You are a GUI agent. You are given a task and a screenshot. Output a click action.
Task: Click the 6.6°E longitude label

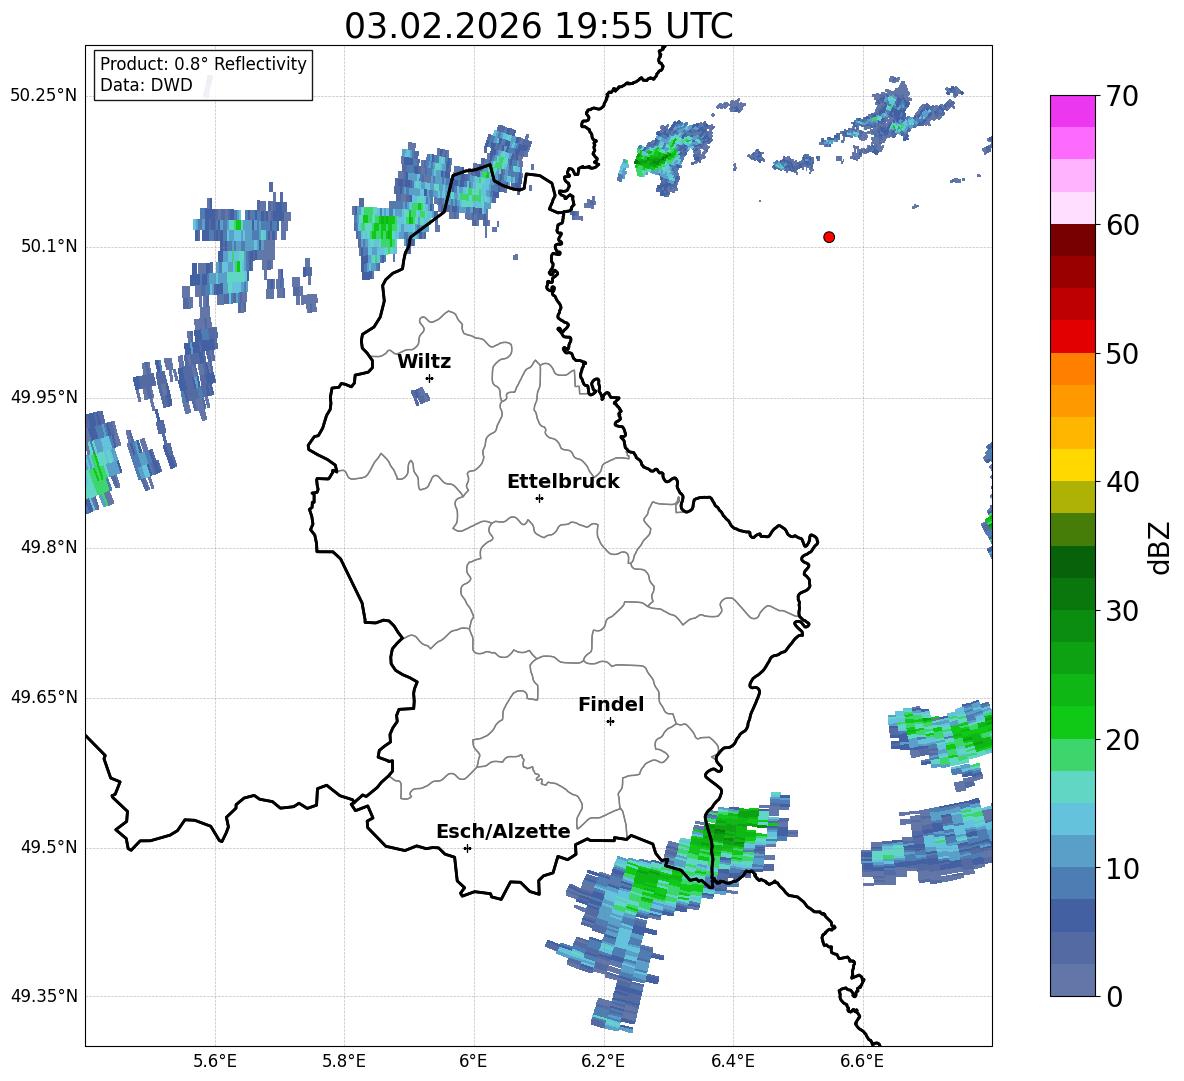point(862,1061)
